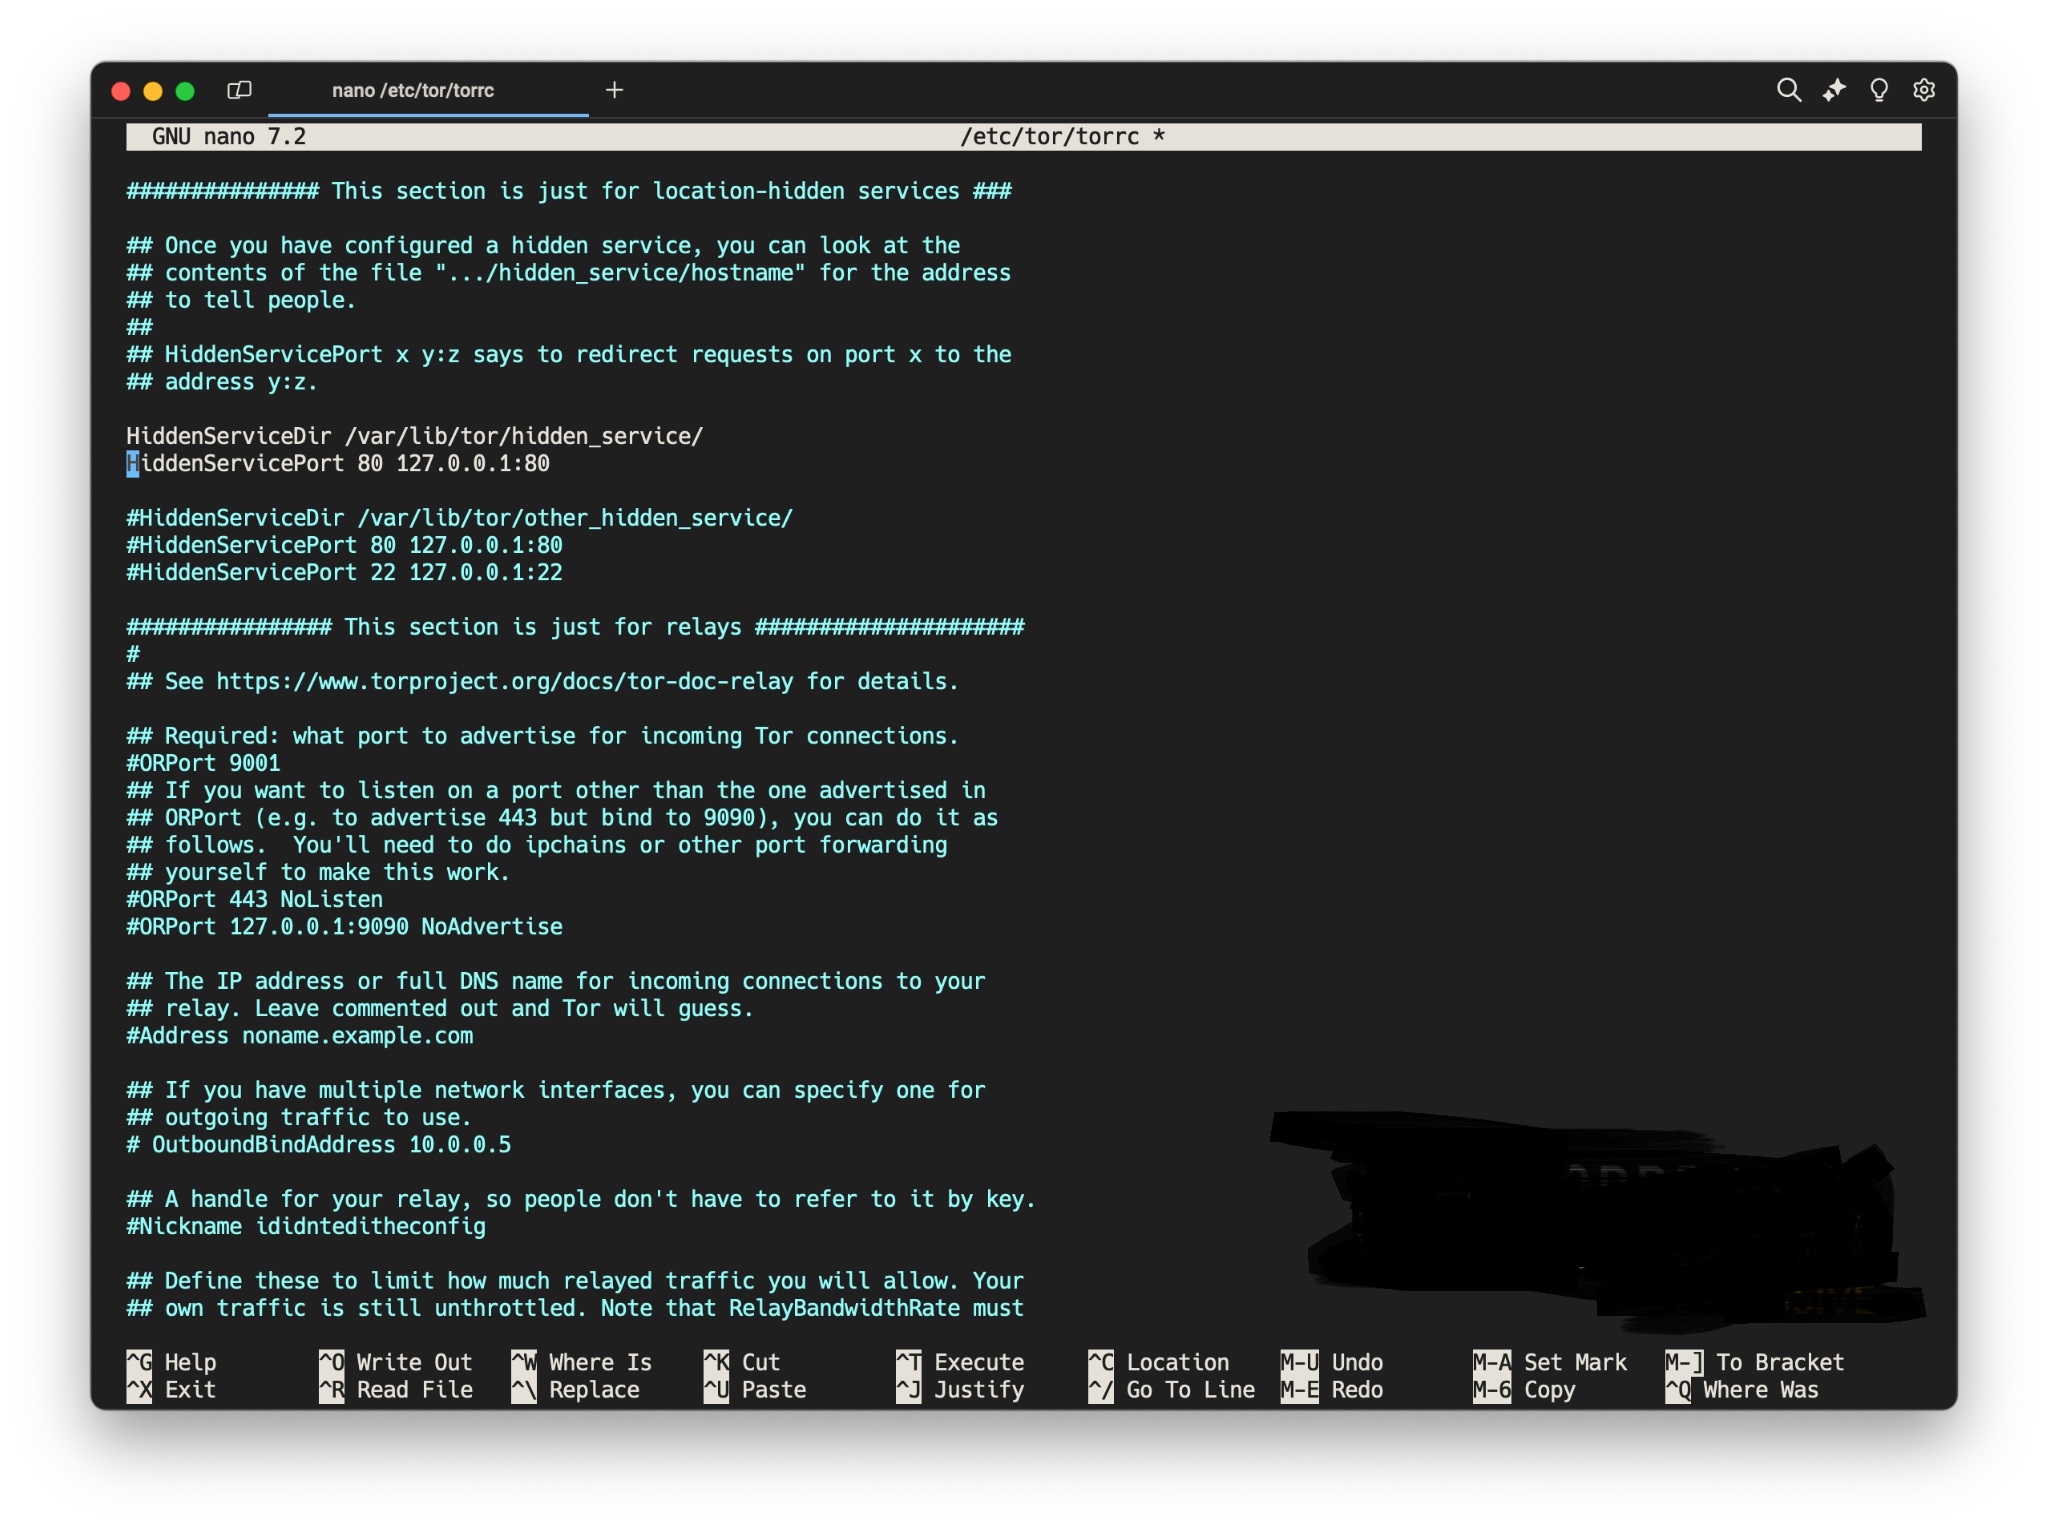The width and height of the screenshot is (2048, 1529).
Task: Click the '## to tell people.' comment line
Action: coord(241,300)
